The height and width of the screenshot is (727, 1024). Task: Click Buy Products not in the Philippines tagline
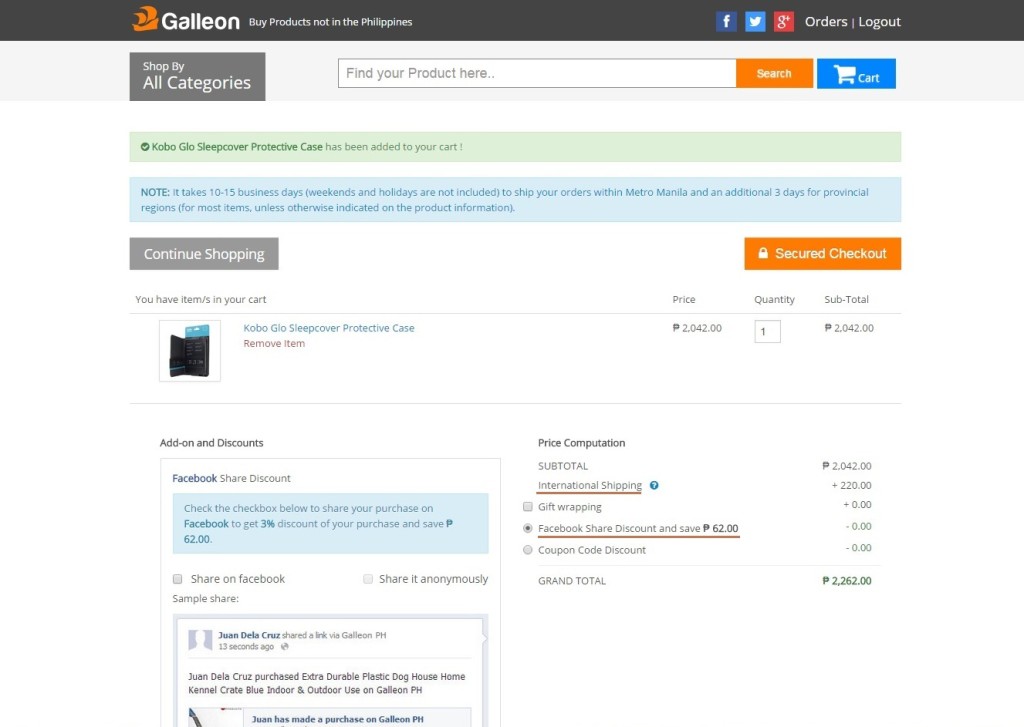coord(330,22)
